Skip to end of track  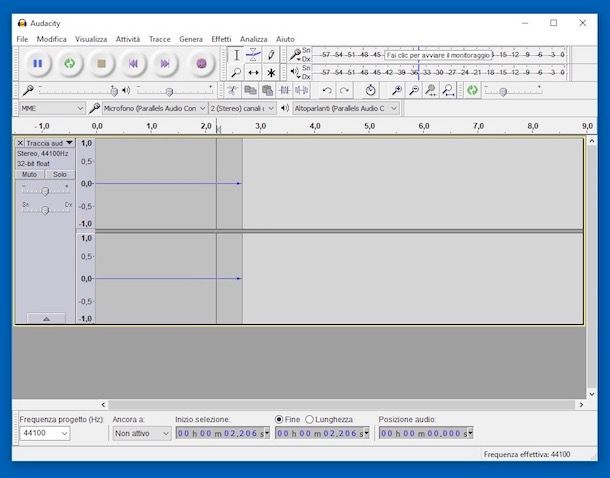[x=165, y=63]
